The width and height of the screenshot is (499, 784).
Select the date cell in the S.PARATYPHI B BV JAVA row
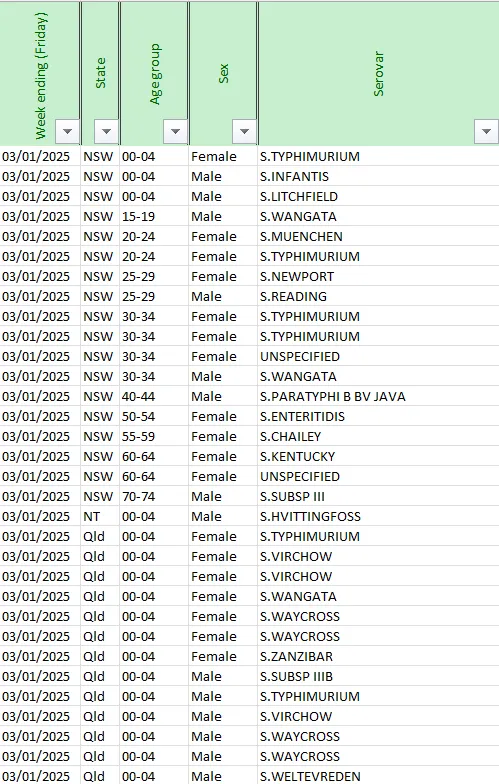coord(40,396)
